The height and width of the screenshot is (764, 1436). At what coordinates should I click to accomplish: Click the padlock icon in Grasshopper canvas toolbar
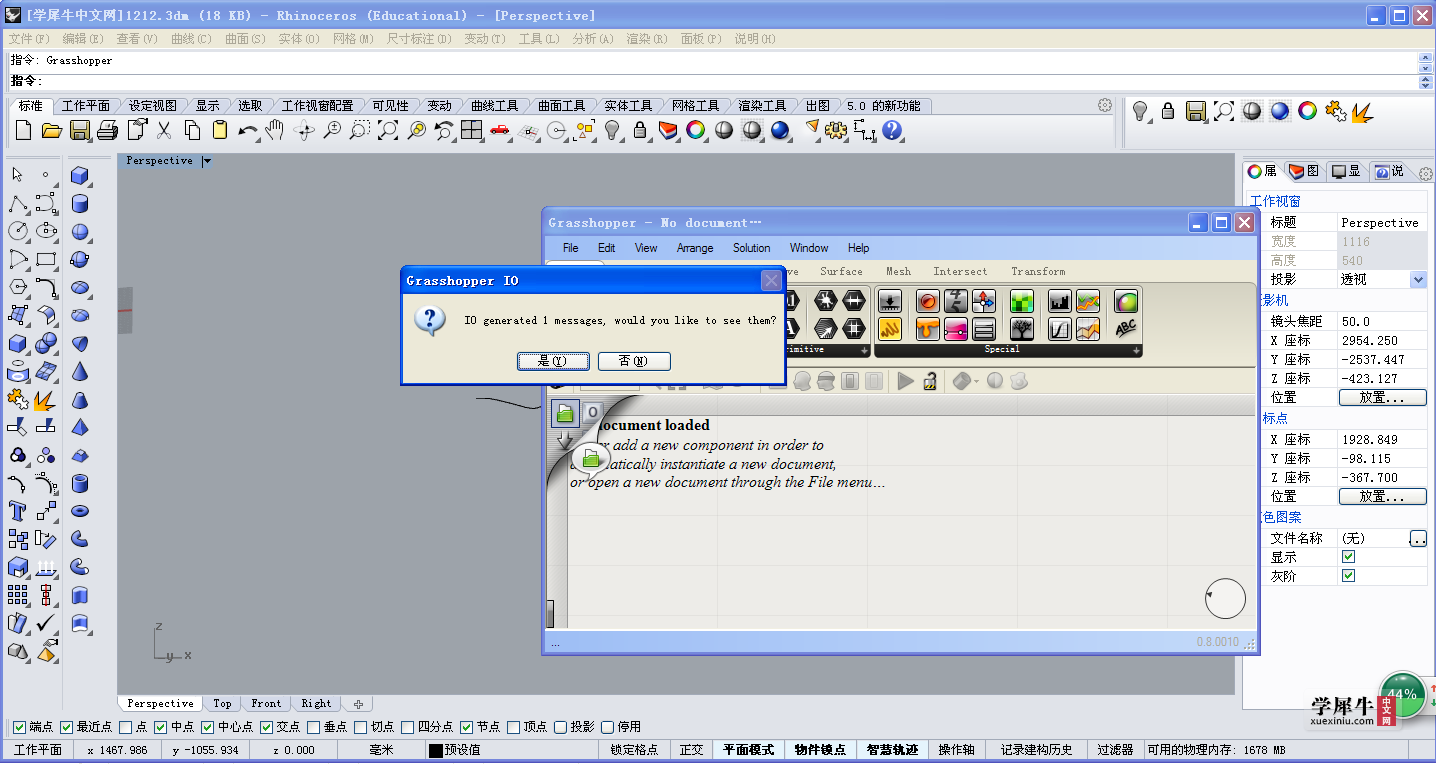click(x=930, y=381)
